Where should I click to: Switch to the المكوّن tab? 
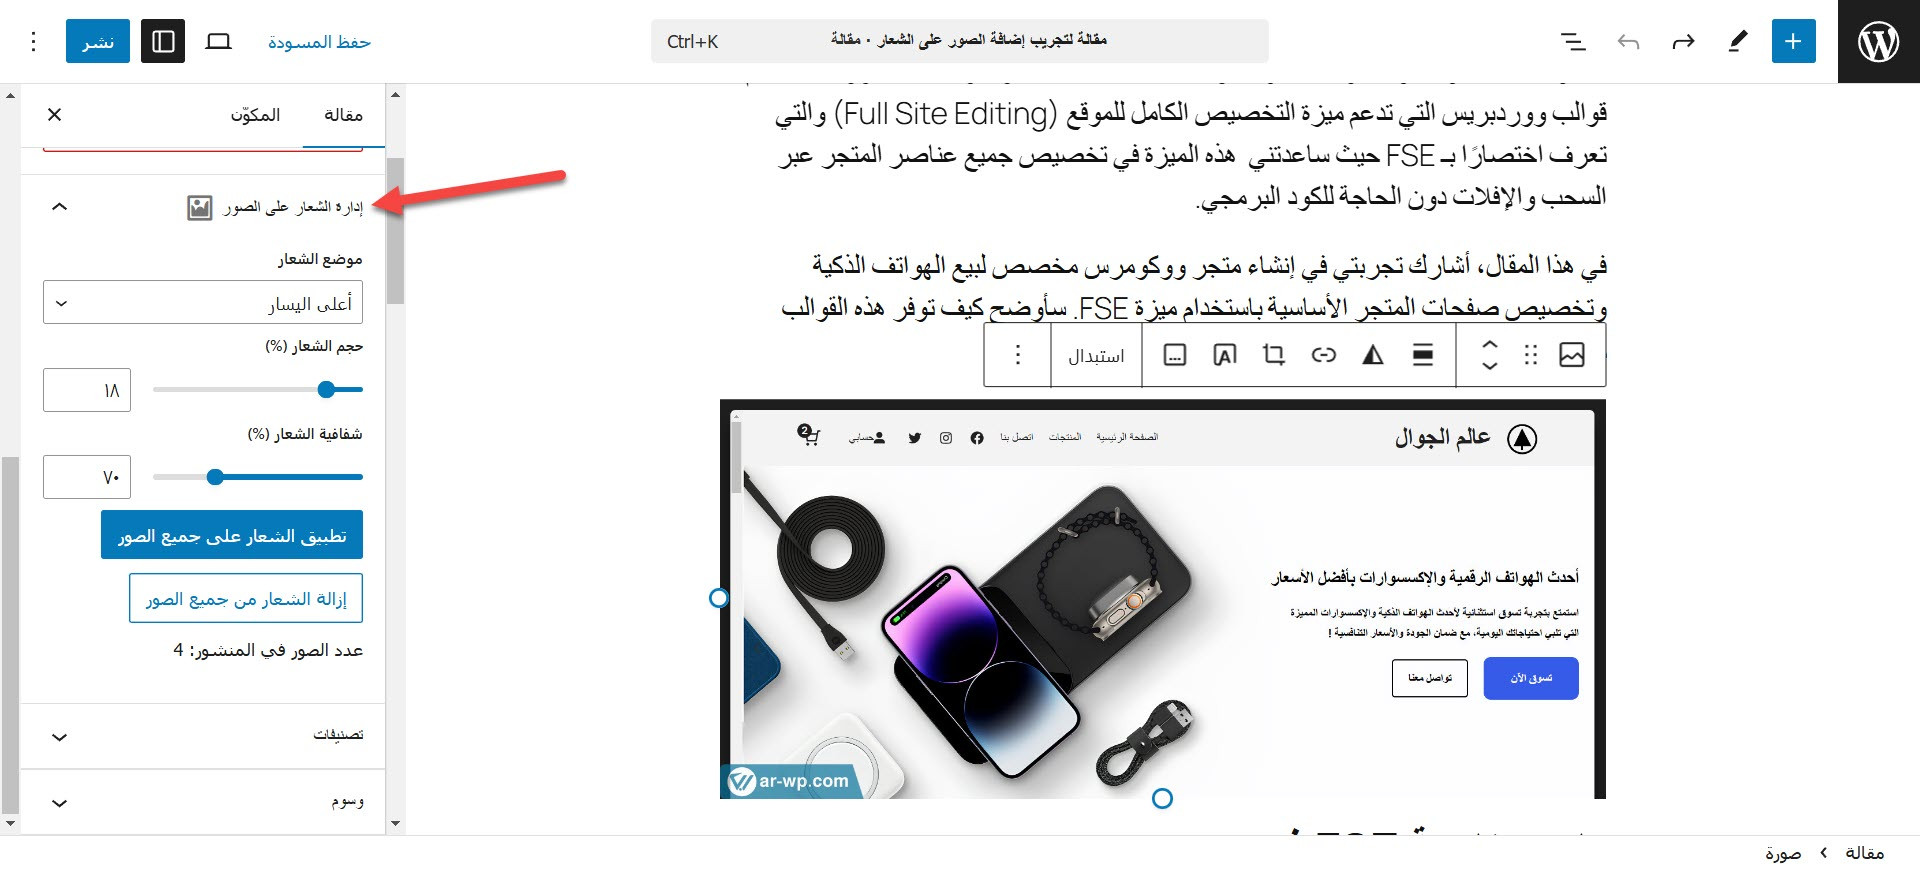[x=255, y=115]
